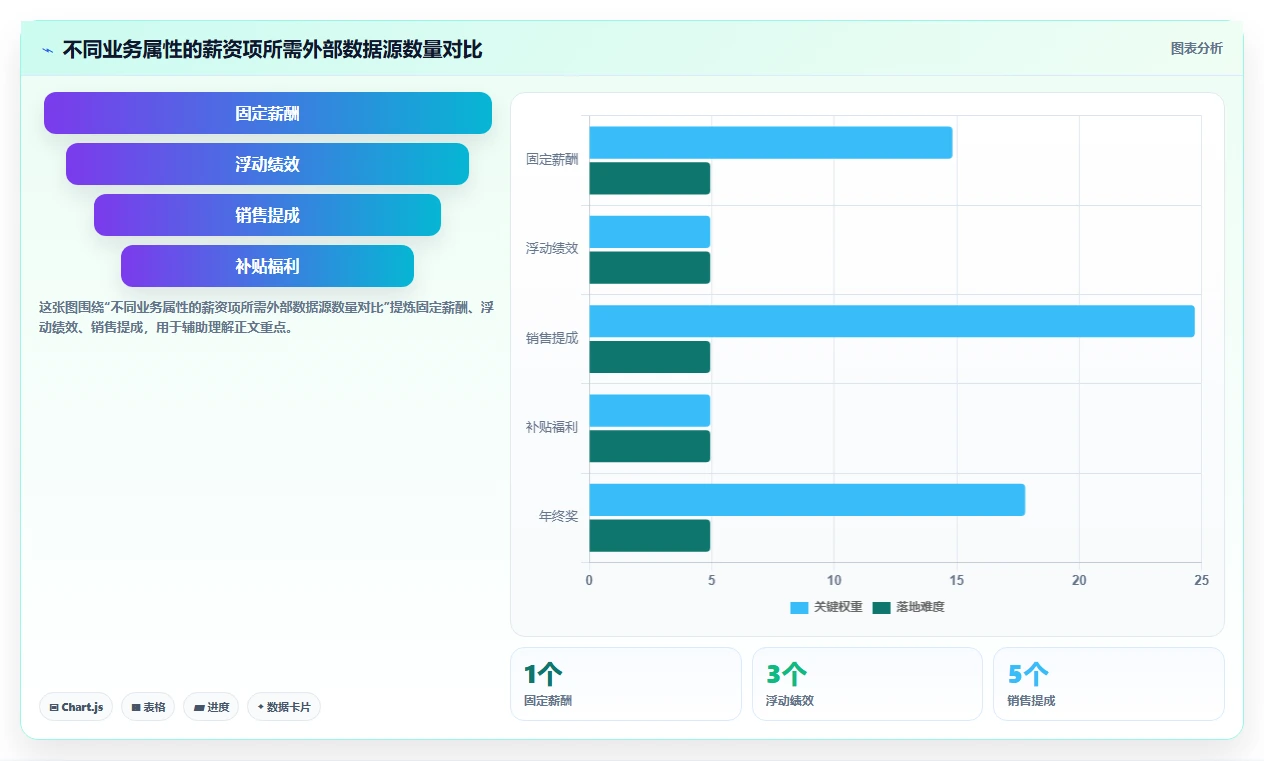Click the 进度 tag chip
This screenshot has width=1264, height=761.
pos(211,707)
